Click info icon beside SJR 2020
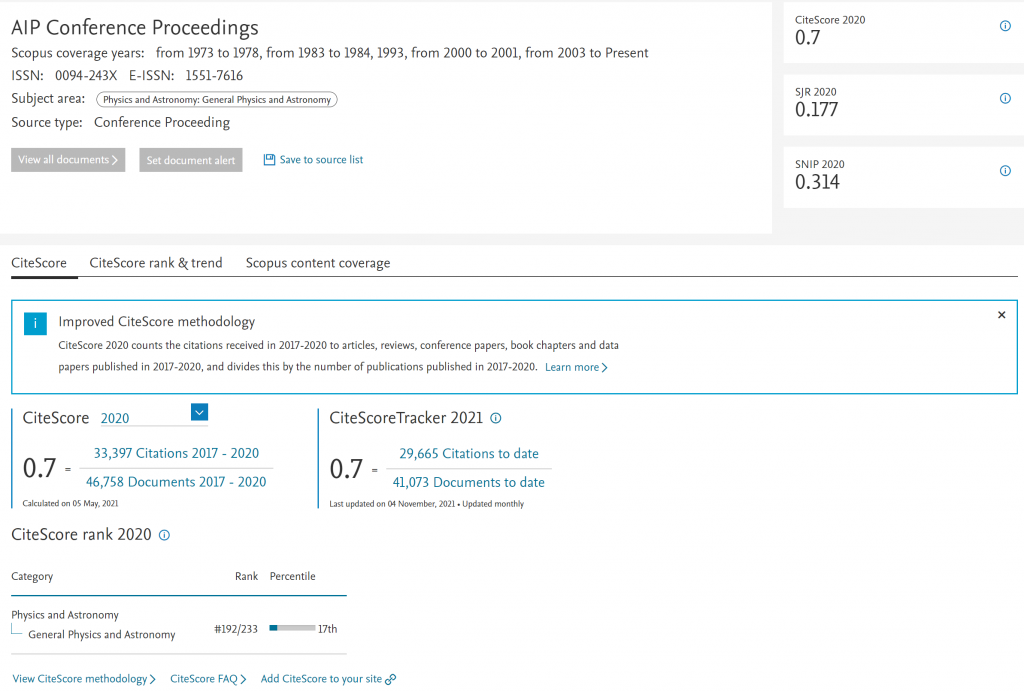 pyautogui.click(x=1005, y=99)
